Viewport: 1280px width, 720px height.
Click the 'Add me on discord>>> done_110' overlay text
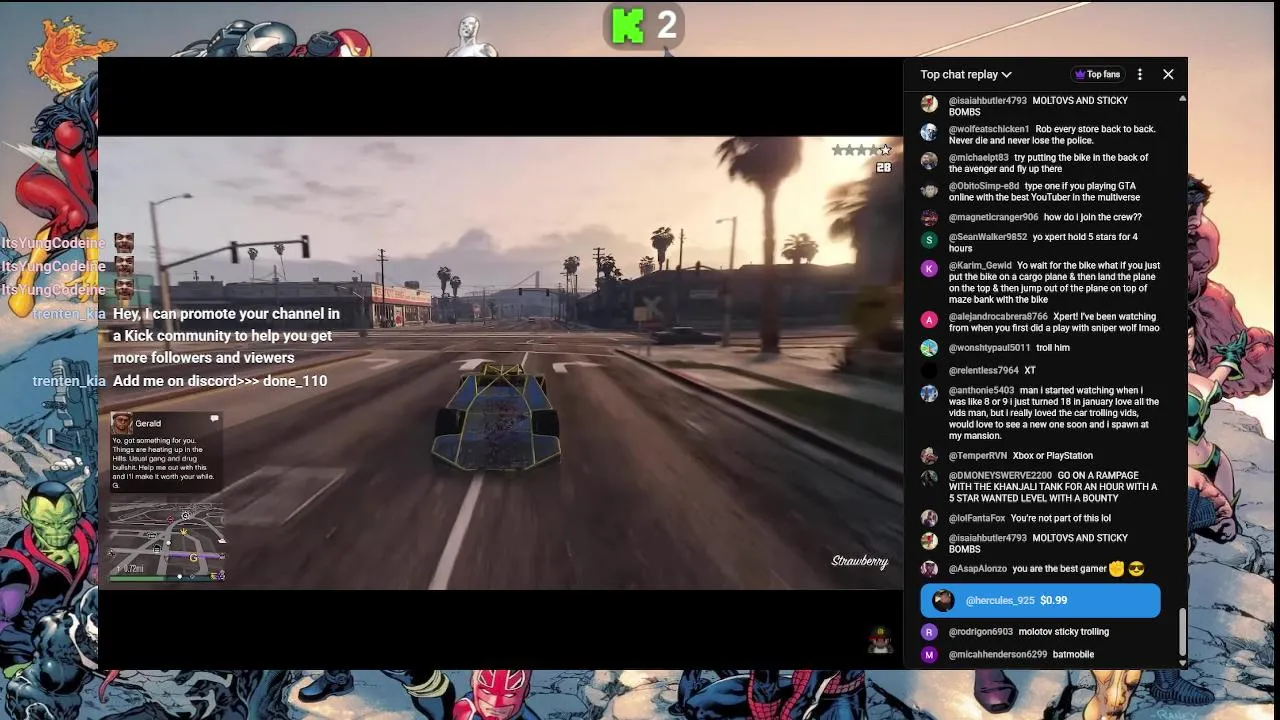pos(220,381)
